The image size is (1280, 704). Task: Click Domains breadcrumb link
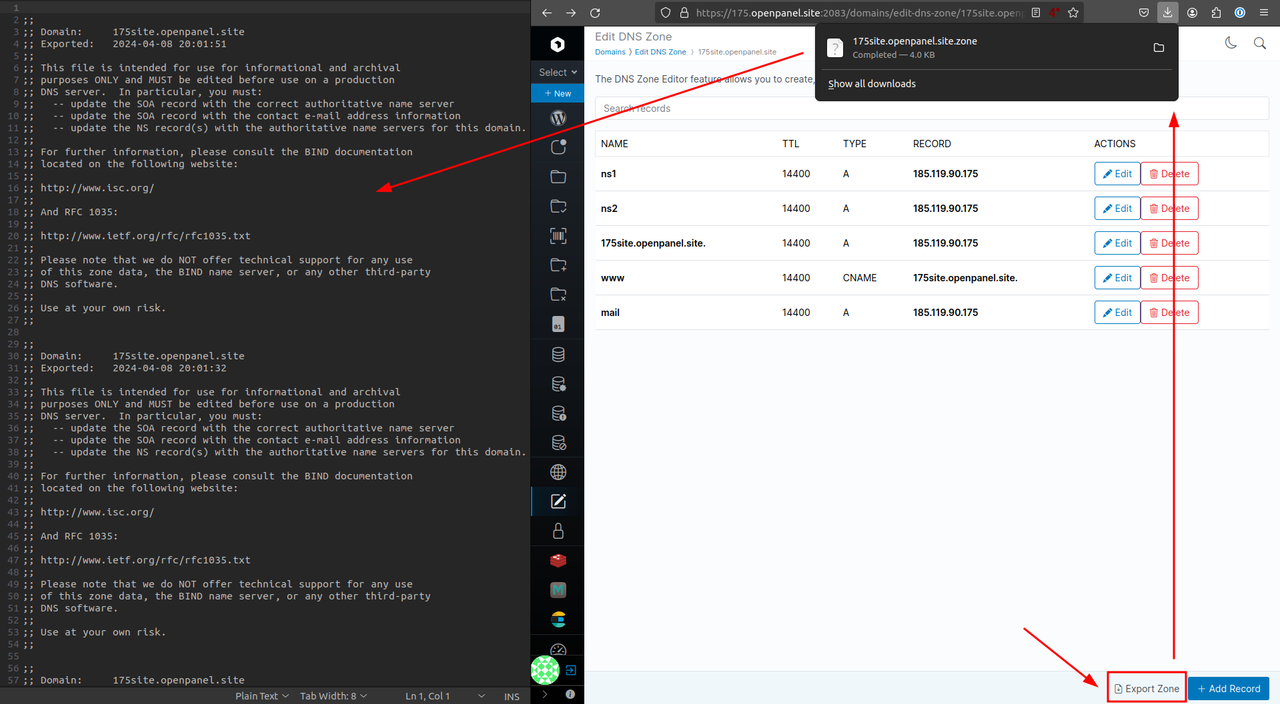610,51
